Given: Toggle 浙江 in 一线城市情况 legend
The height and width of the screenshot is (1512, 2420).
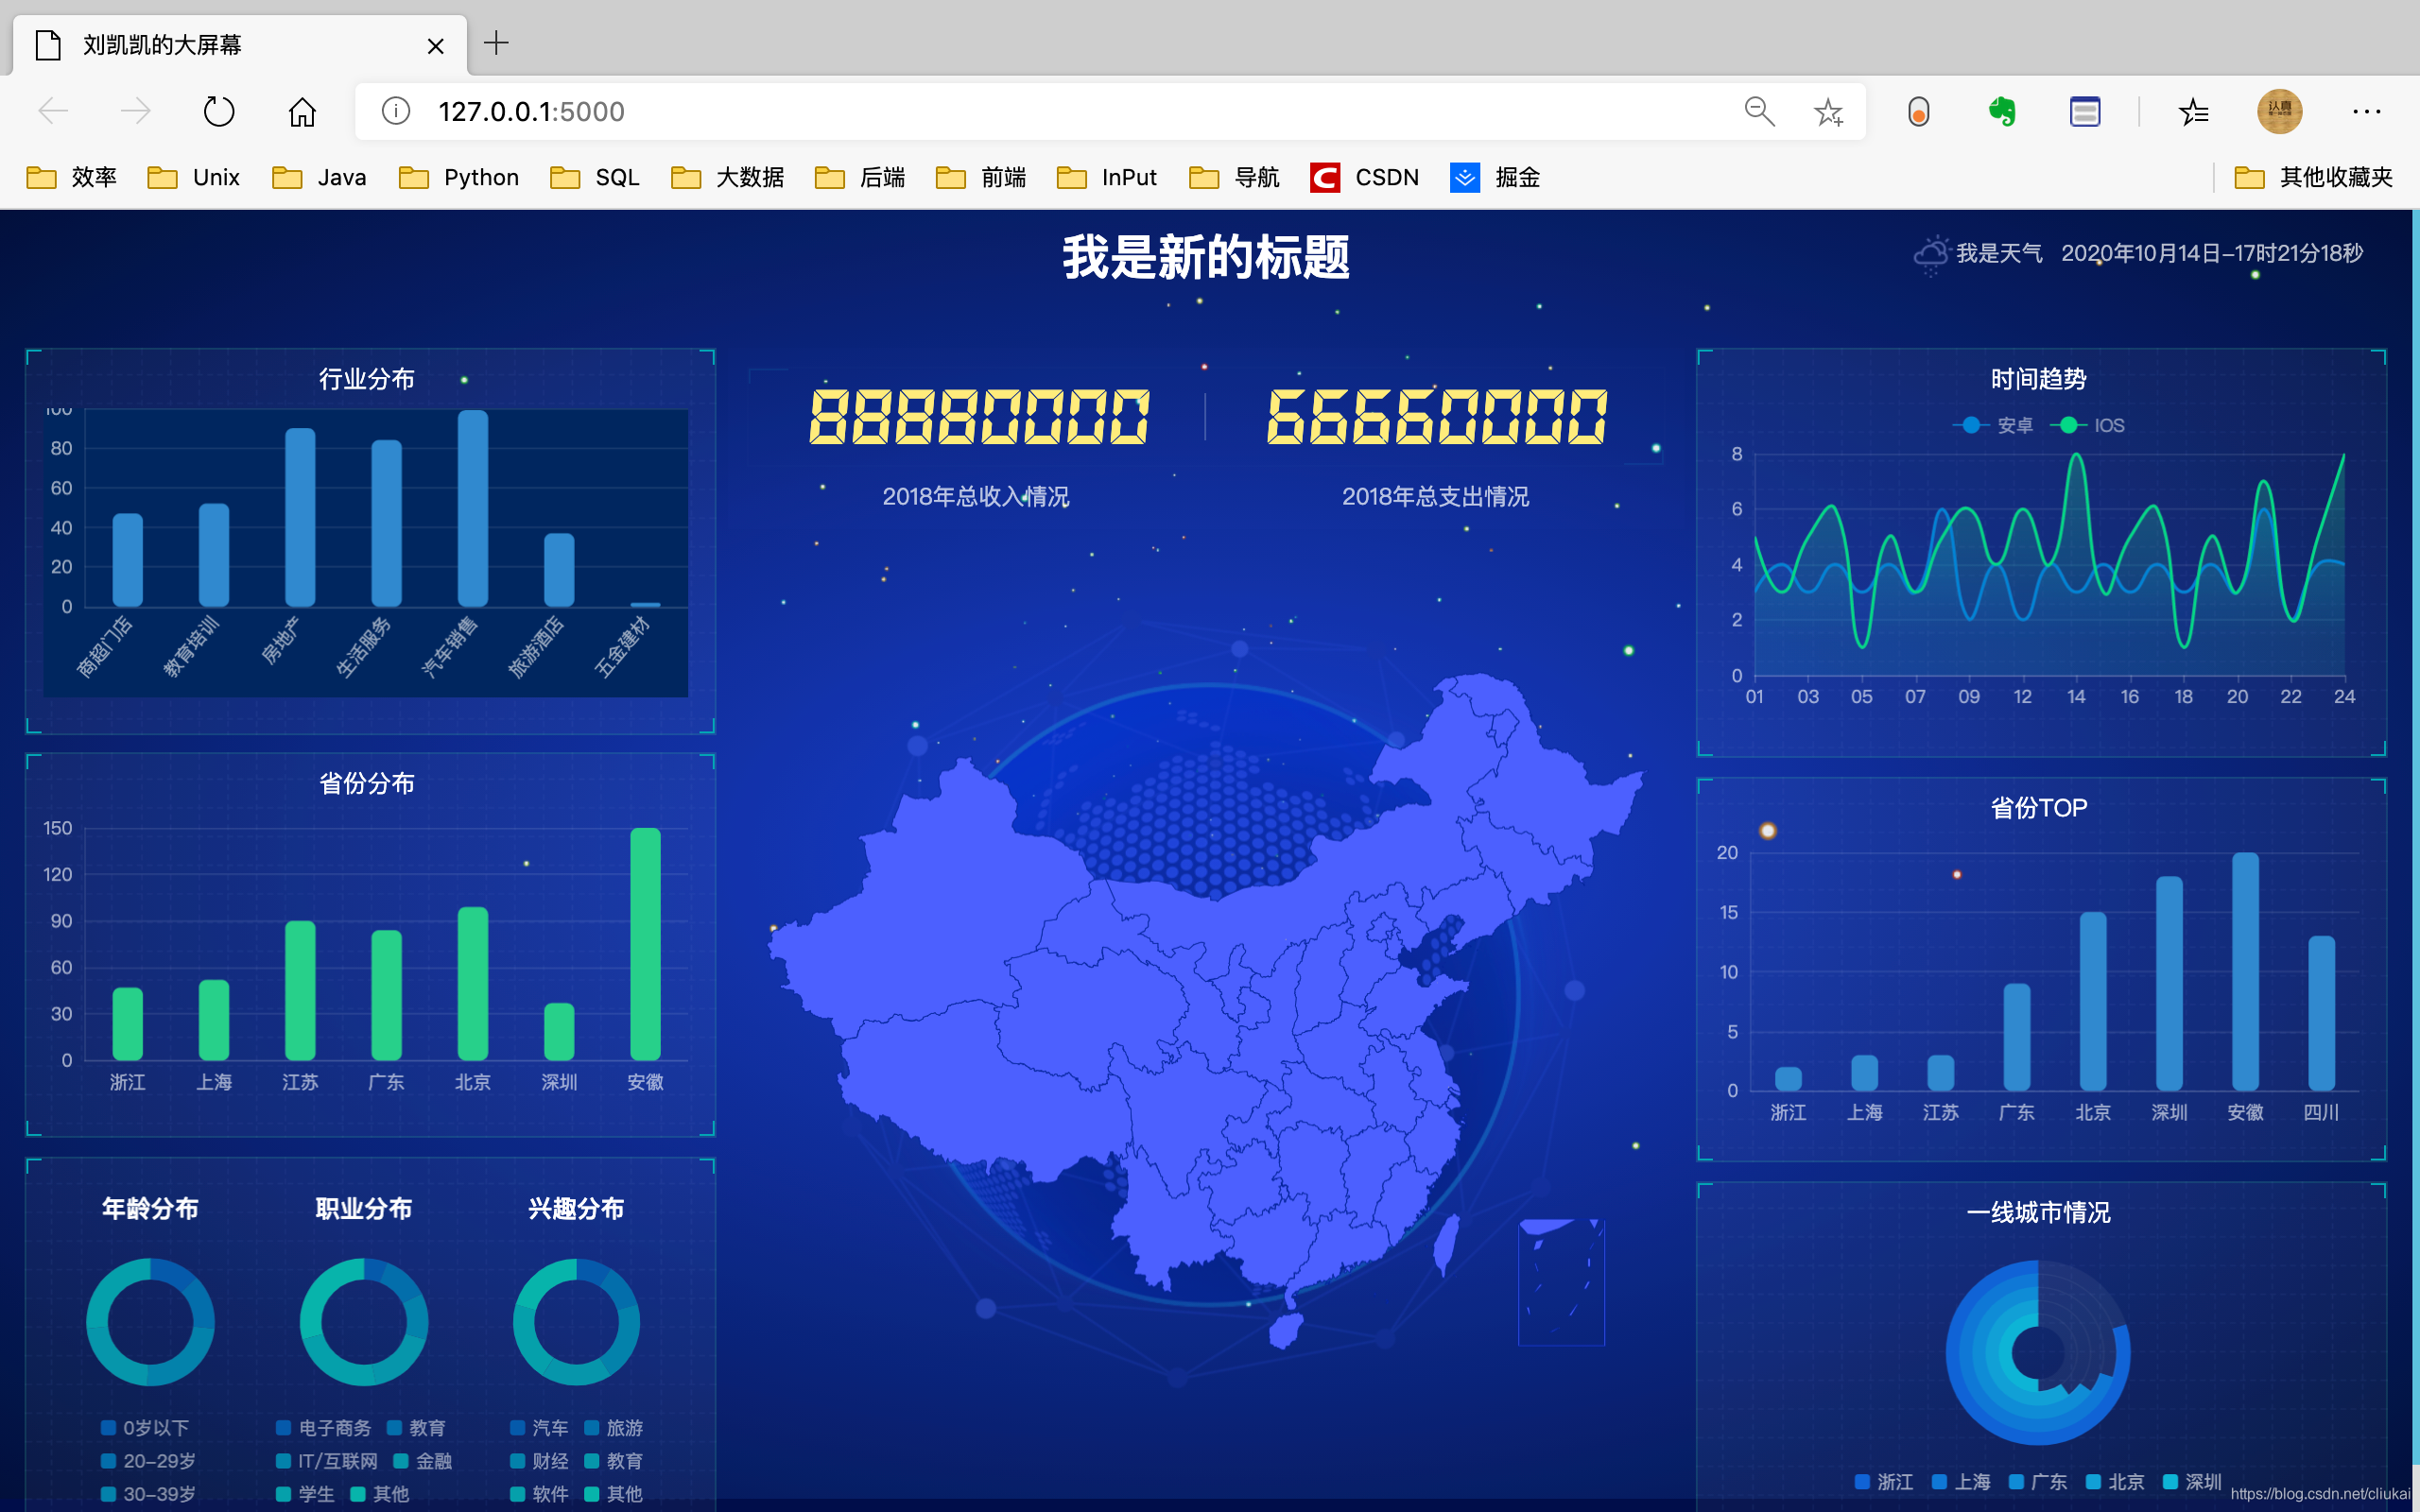Looking at the screenshot, I should point(1884,1482).
